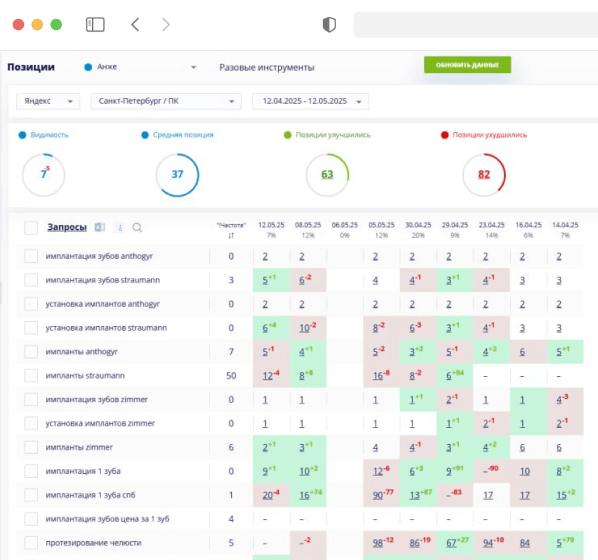This screenshot has height=560, width=598.
Task: Check the имплантация зубов zimmer row checkbox
Action: tap(31, 399)
